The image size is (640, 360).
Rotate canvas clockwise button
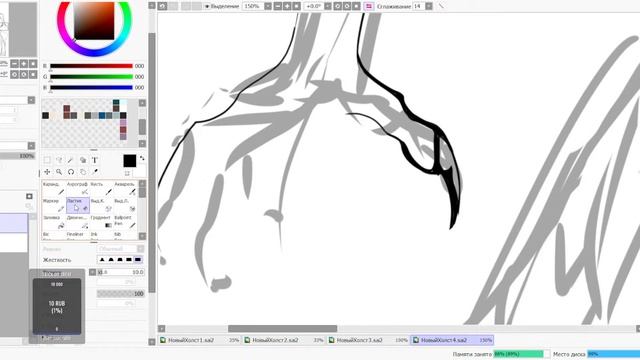347,6
